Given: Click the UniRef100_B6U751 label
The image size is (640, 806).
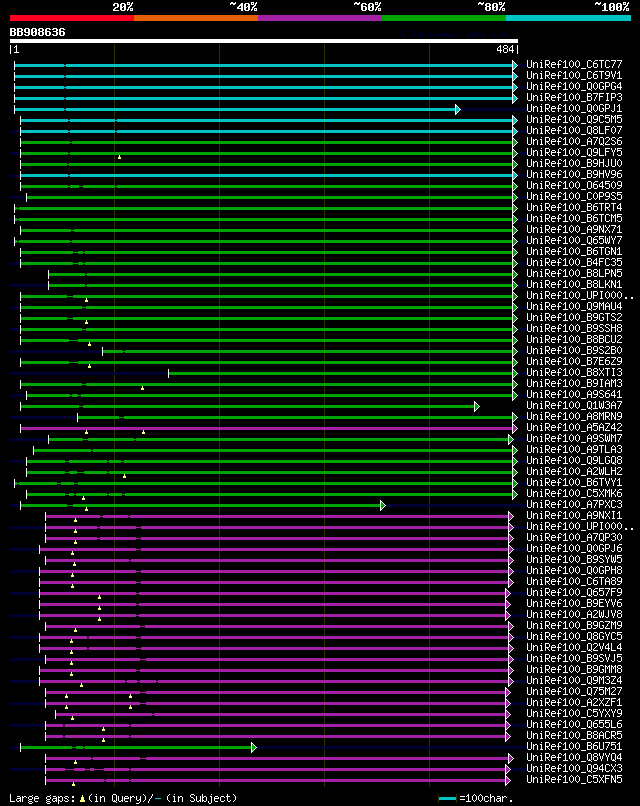Looking at the screenshot, I should click(x=574, y=746).
